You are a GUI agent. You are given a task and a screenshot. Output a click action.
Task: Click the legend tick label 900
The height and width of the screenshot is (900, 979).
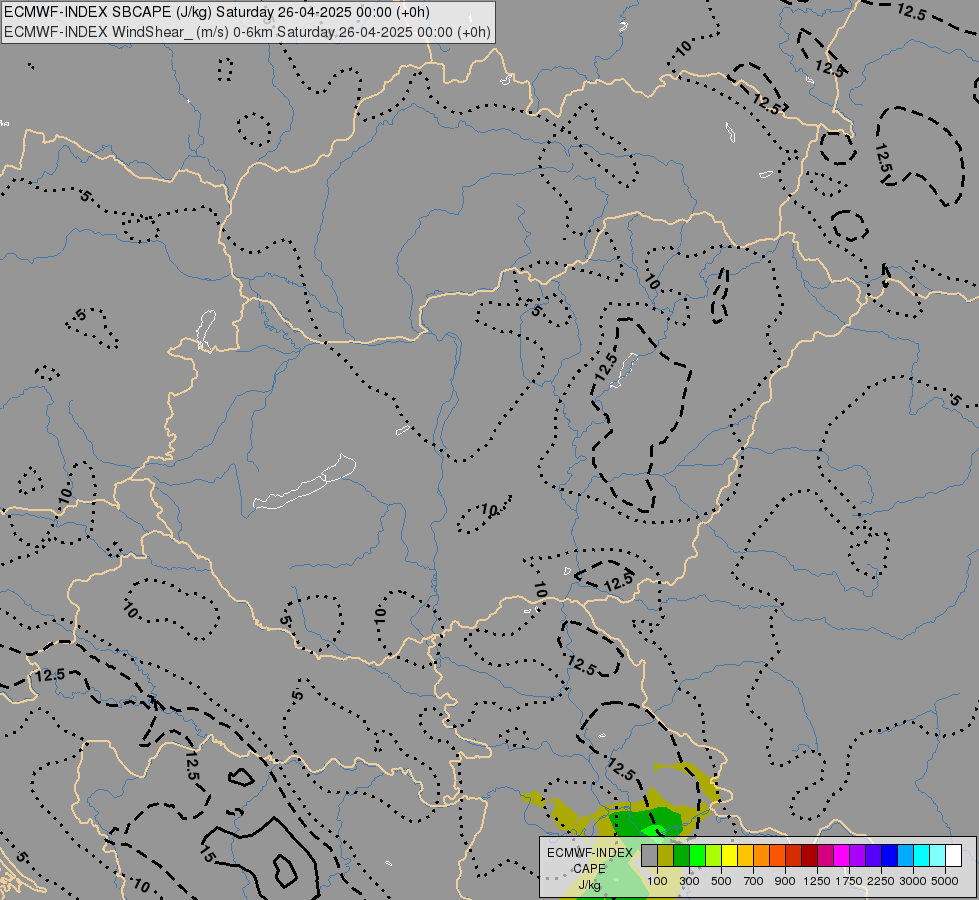point(785,881)
